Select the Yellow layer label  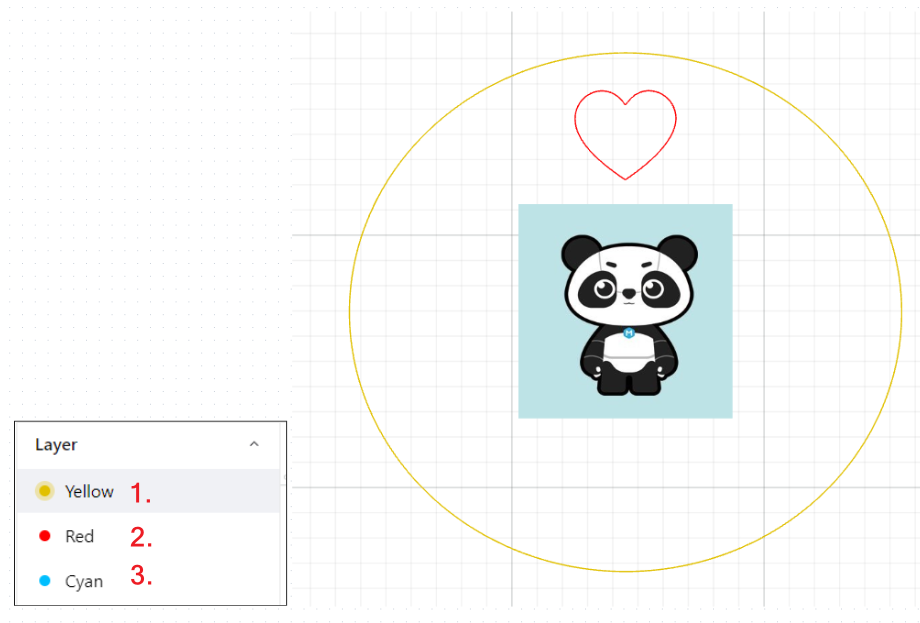pyautogui.click(x=89, y=492)
